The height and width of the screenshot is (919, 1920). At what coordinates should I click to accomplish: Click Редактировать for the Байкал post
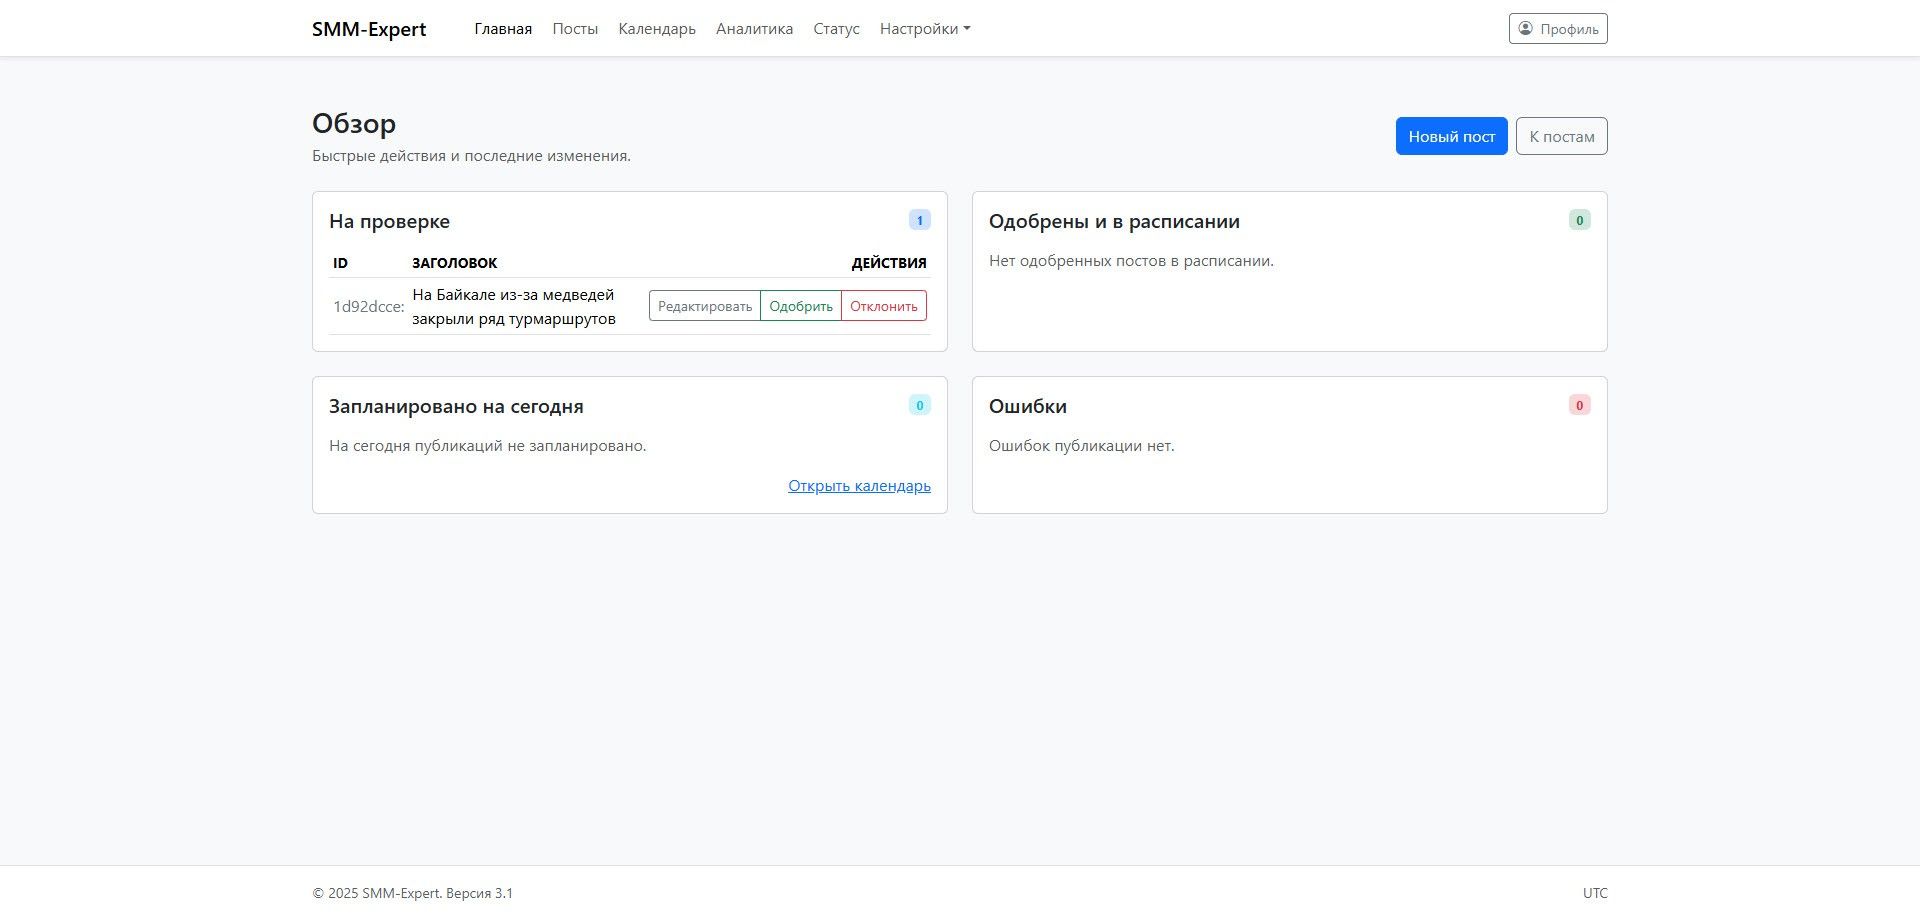pos(705,306)
